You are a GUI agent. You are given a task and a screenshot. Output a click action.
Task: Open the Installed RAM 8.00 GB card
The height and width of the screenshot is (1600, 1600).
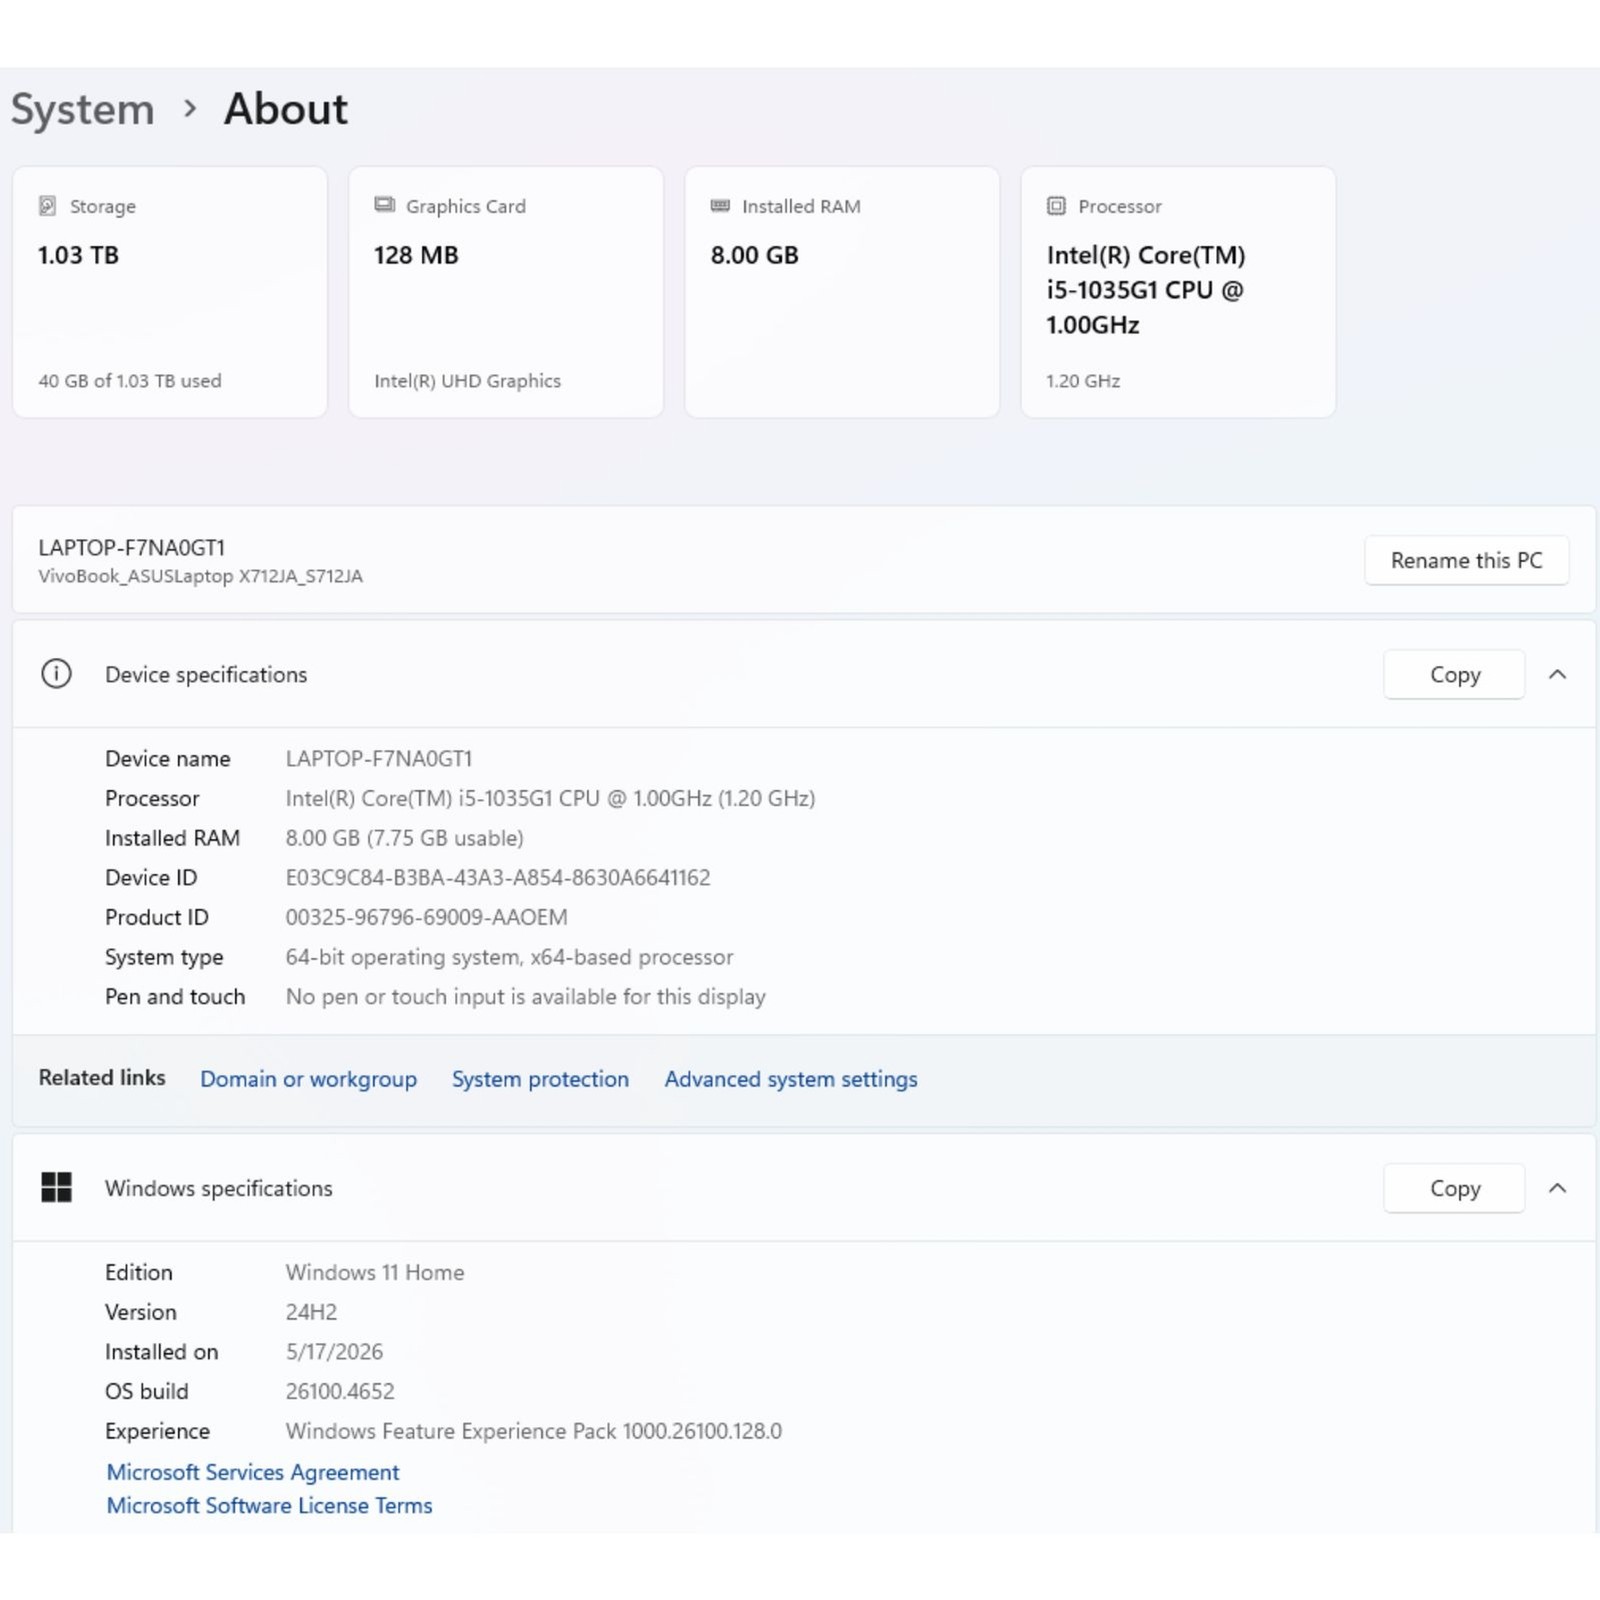click(x=842, y=292)
